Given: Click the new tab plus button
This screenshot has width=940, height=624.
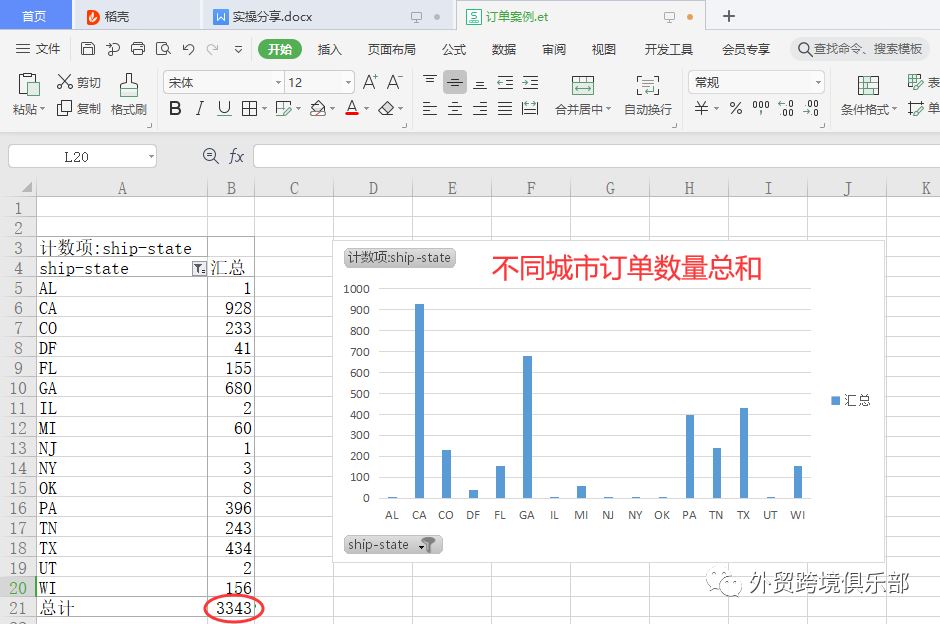Looking at the screenshot, I should [728, 16].
